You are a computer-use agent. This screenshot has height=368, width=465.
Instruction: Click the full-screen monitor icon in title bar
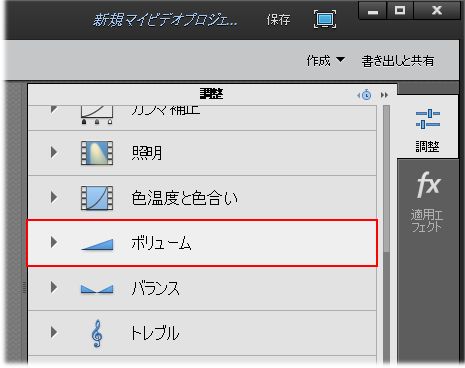325,19
